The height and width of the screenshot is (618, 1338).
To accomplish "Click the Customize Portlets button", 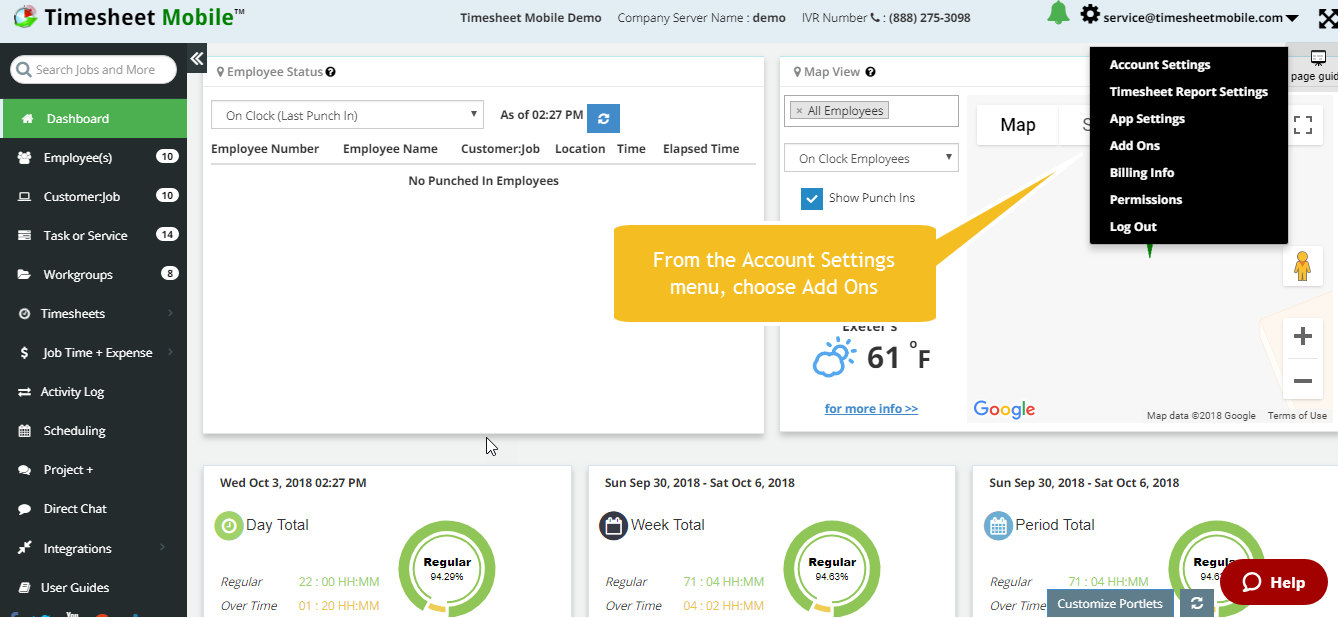I will pyautogui.click(x=1110, y=604).
